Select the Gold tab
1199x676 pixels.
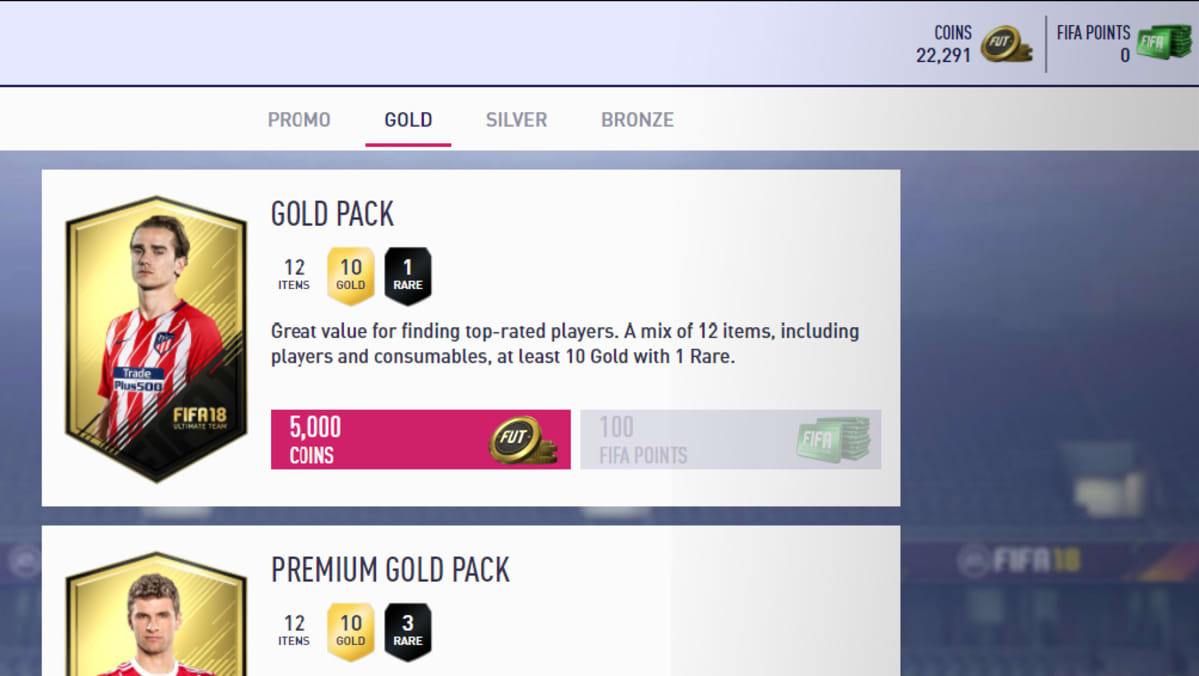click(x=408, y=120)
